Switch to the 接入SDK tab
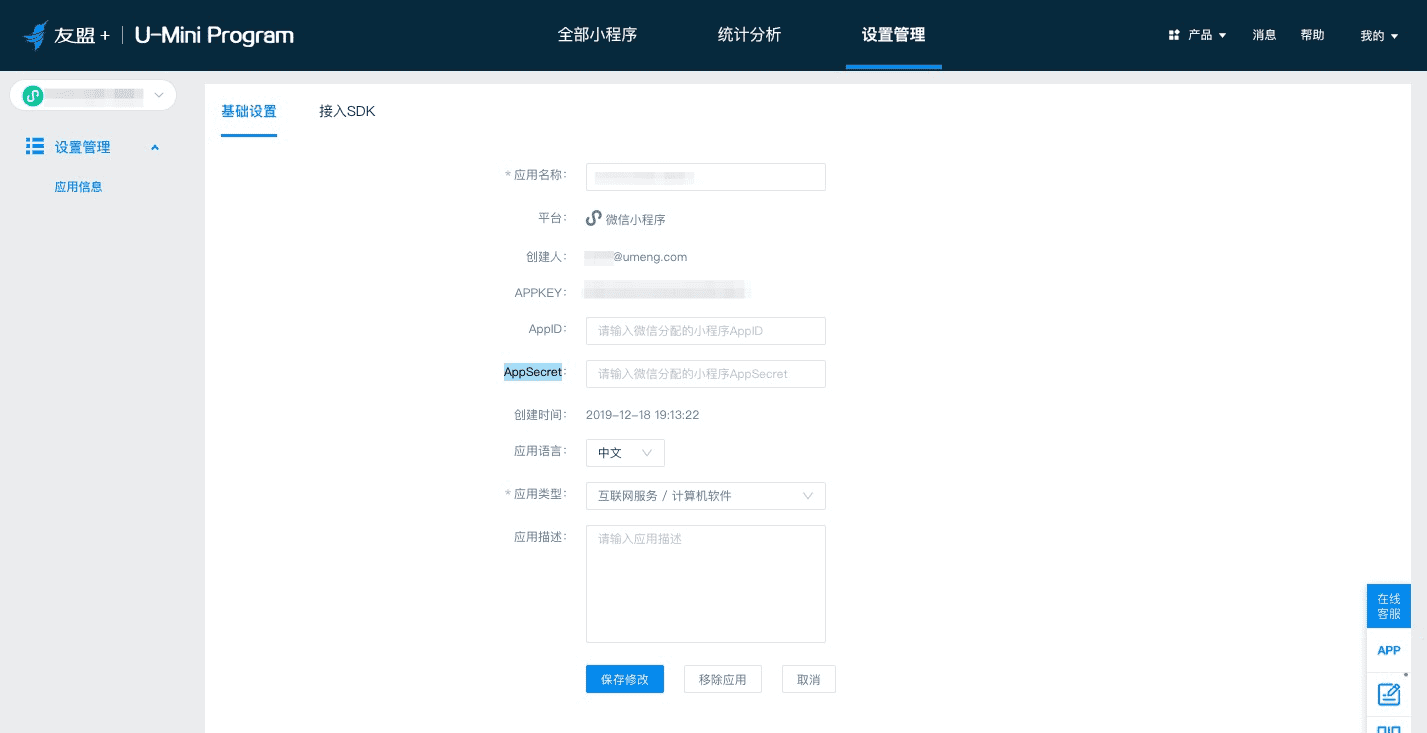Viewport: 1427px width, 733px height. [347, 111]
